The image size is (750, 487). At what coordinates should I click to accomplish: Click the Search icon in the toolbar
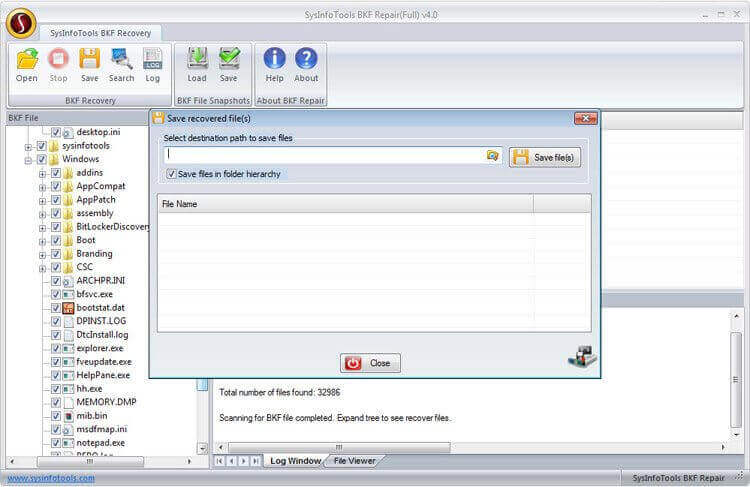pos(121,64)
